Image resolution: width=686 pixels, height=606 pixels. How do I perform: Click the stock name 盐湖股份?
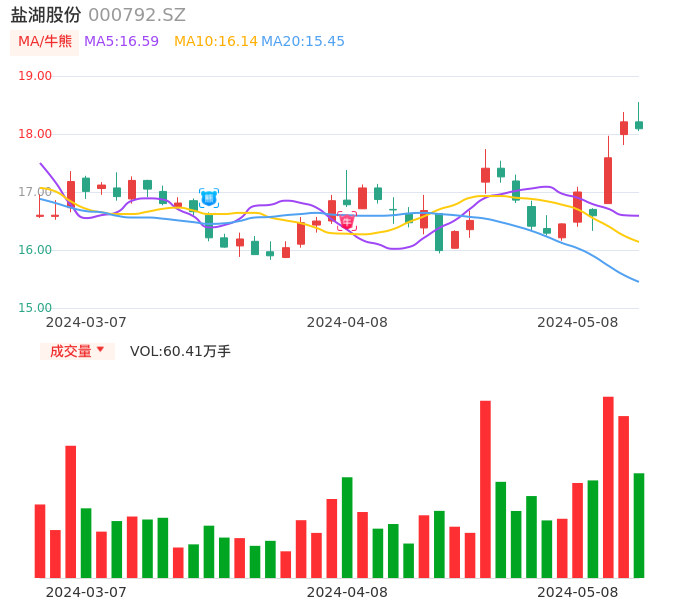pos(46,15)
